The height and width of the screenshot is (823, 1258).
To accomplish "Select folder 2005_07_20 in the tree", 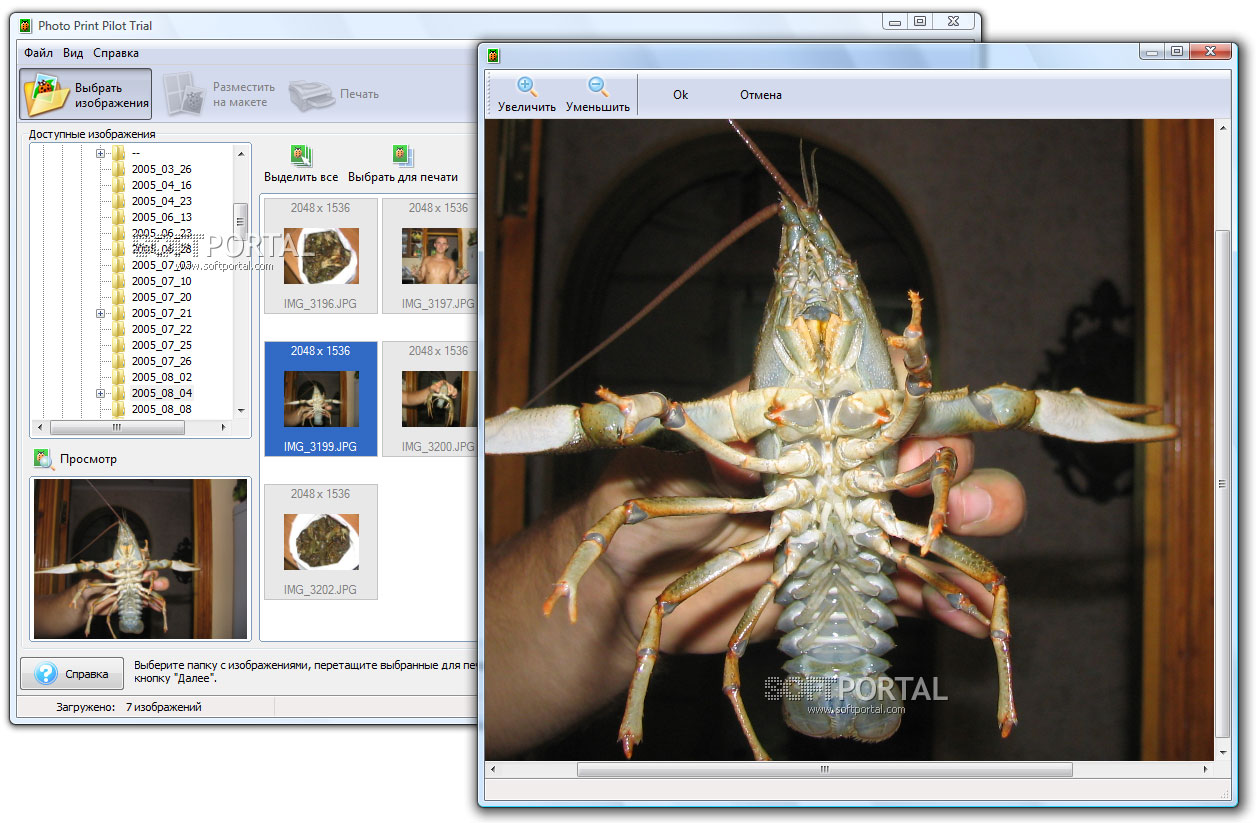I will pyautogui.click(x=161, y=297).
